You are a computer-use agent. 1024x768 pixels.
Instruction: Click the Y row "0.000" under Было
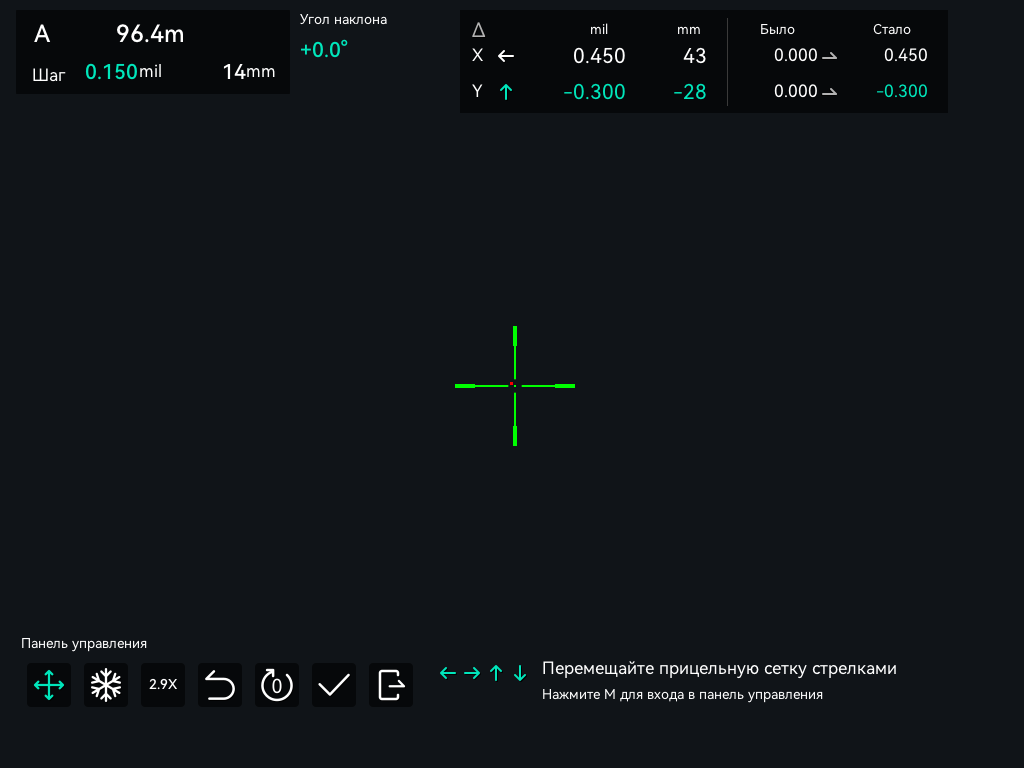pyautogui.click(x=795, y=91)
